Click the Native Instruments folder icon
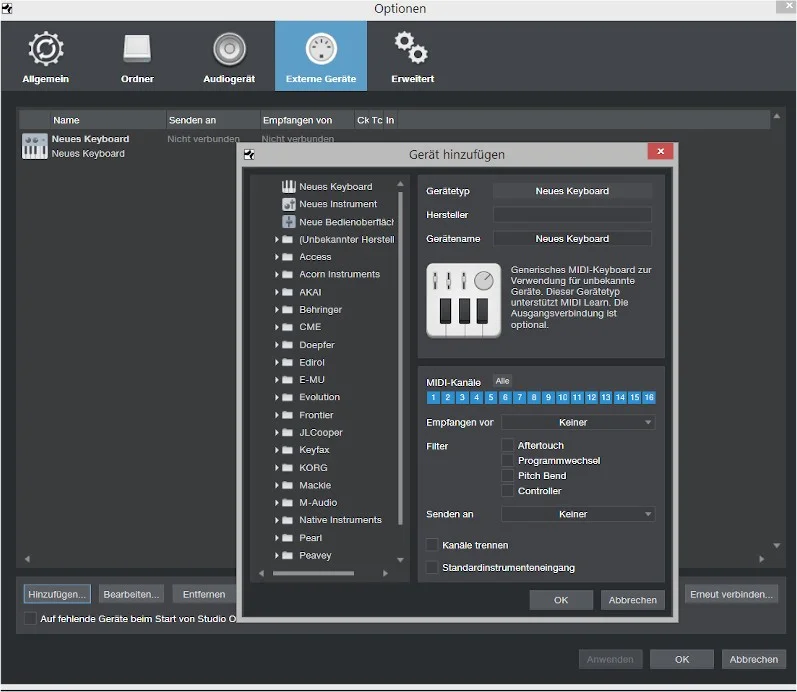This screenshot has width=797, height=692. pyautogui.click(x=287, y=520)
